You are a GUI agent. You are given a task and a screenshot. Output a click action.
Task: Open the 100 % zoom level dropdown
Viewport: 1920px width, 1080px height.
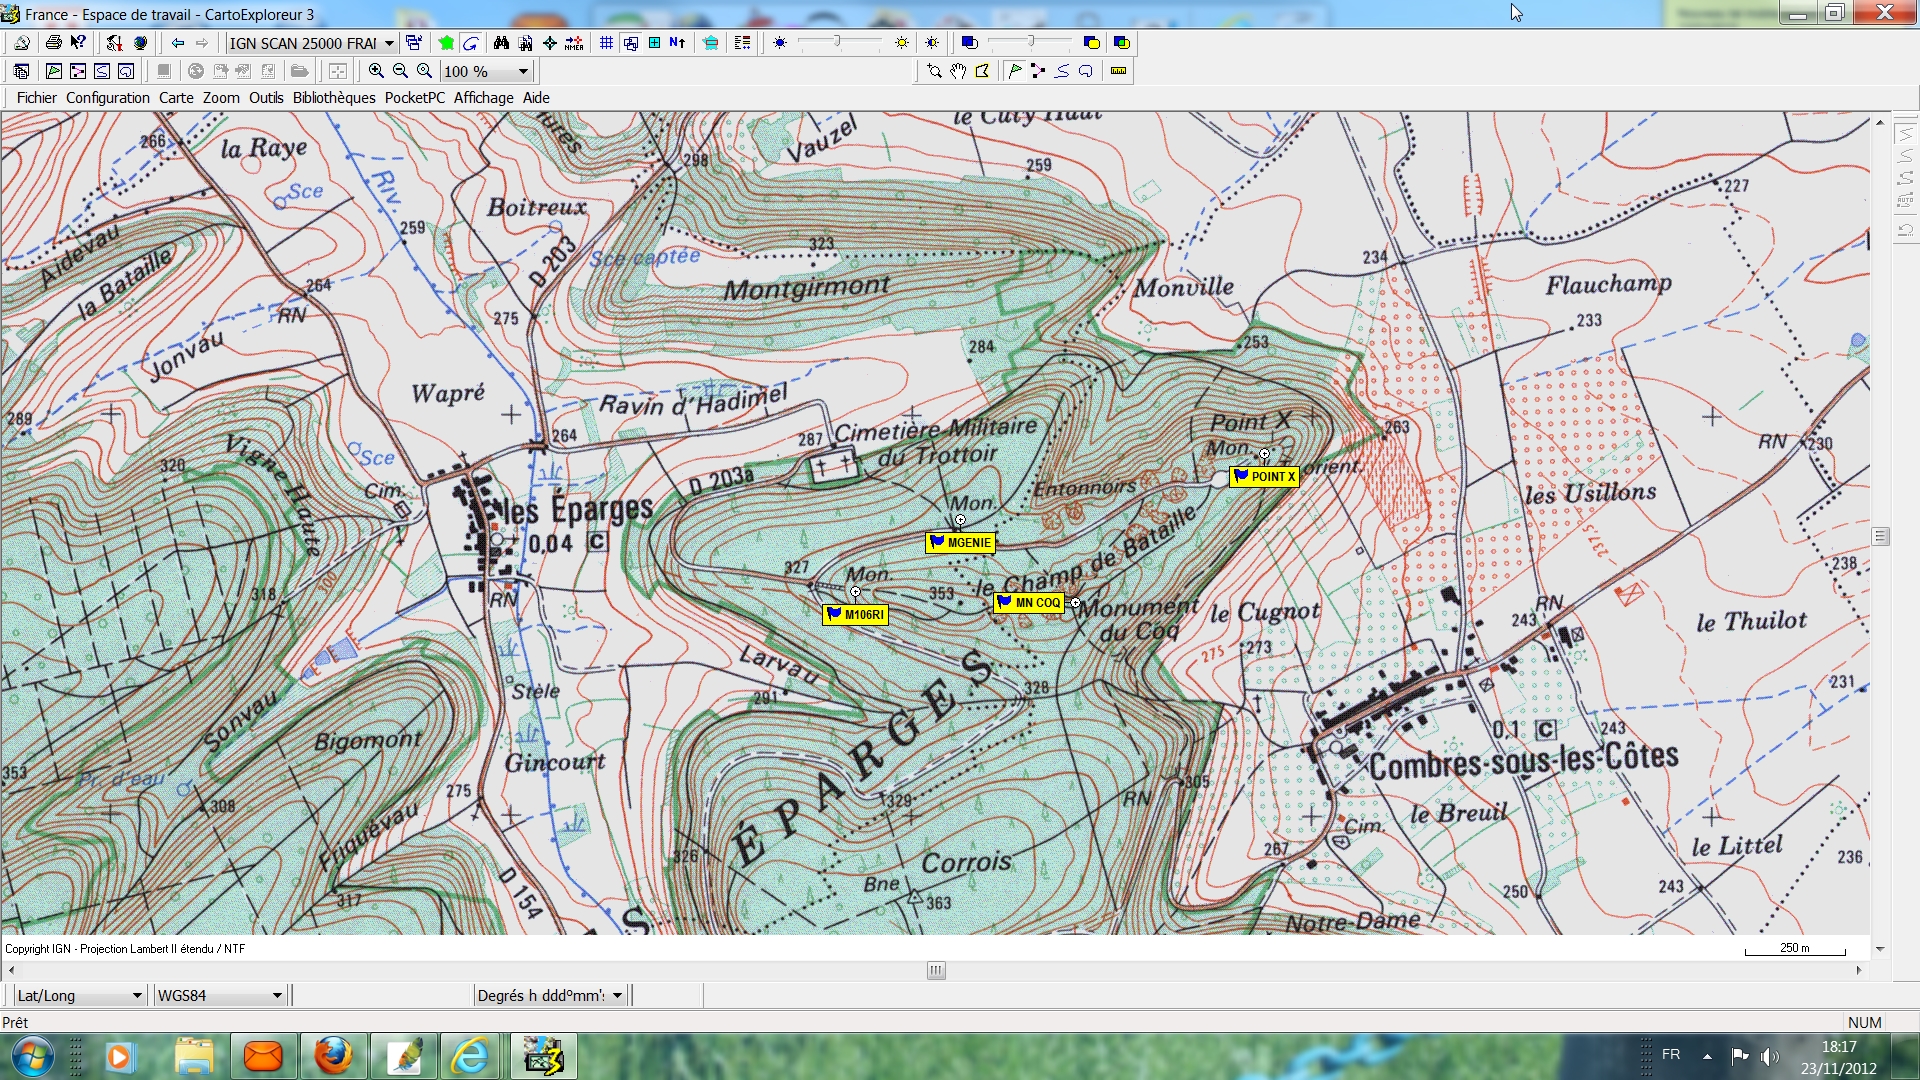(x=522, y=71)
